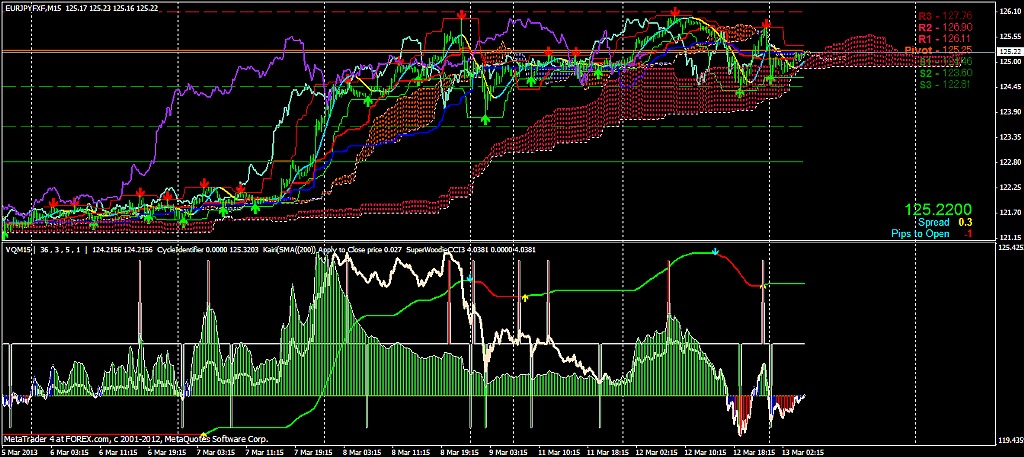This screenshot has width=1024, height=457.
Task: Click the R2 - 126.90 resistance label
Action: click(945, 27)
